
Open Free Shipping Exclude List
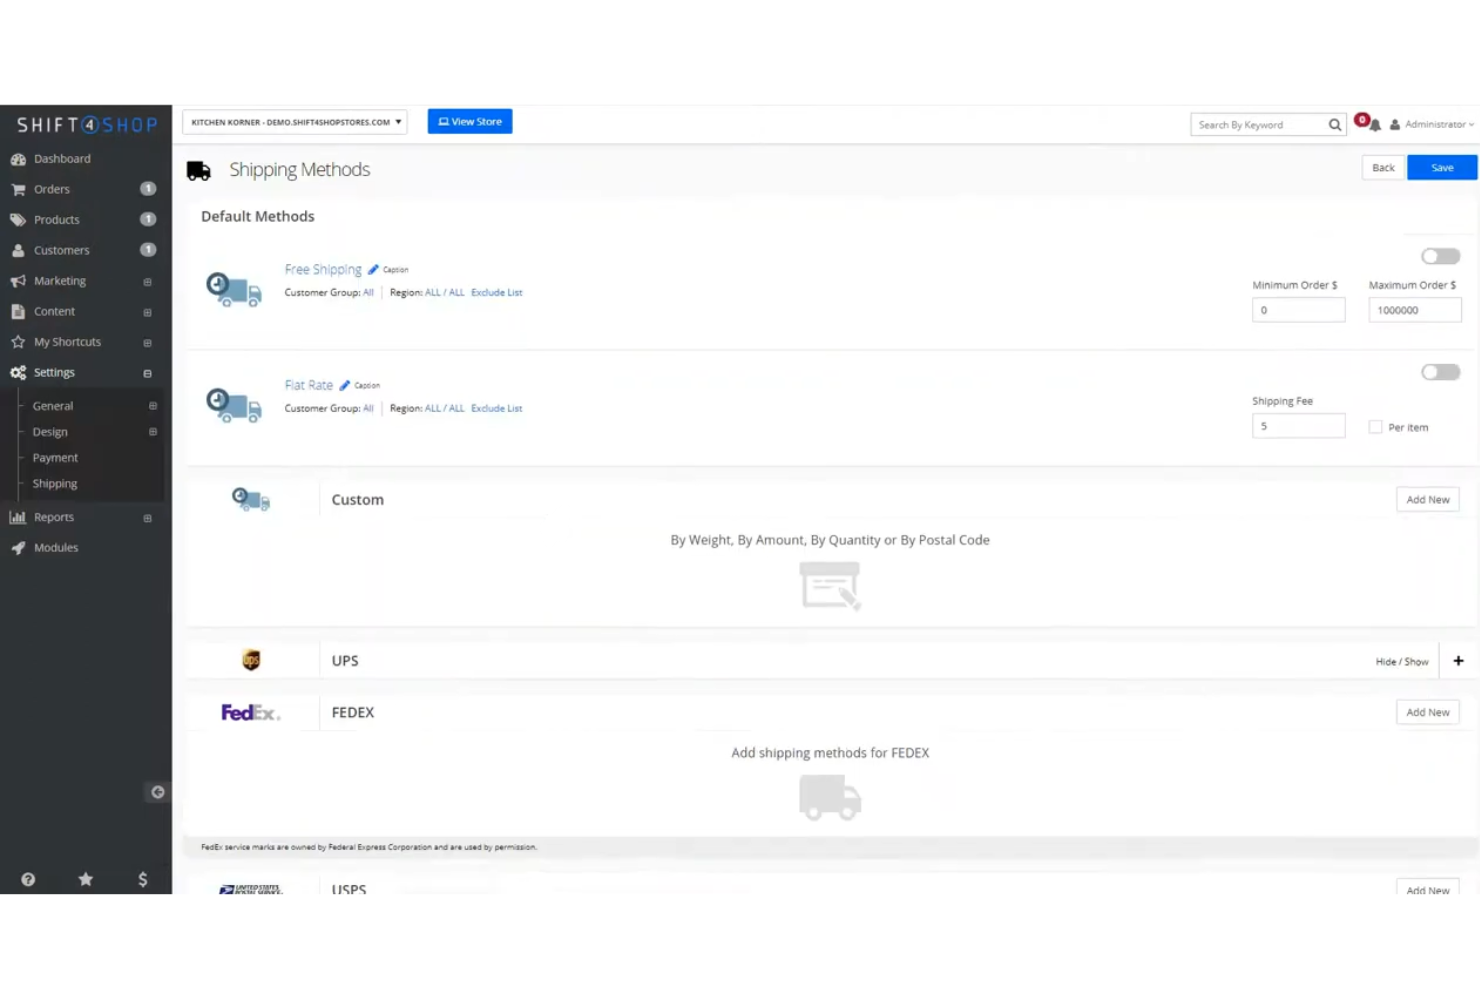point(497,293)
